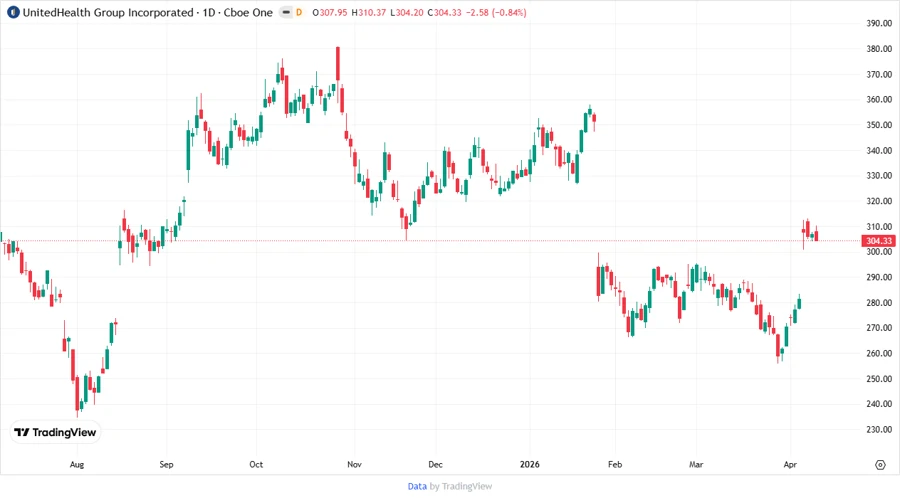Click the Nov label on time axis
The width and height of the screenshot is (900, 498).
pyautogui.click(x=354, y=464)
